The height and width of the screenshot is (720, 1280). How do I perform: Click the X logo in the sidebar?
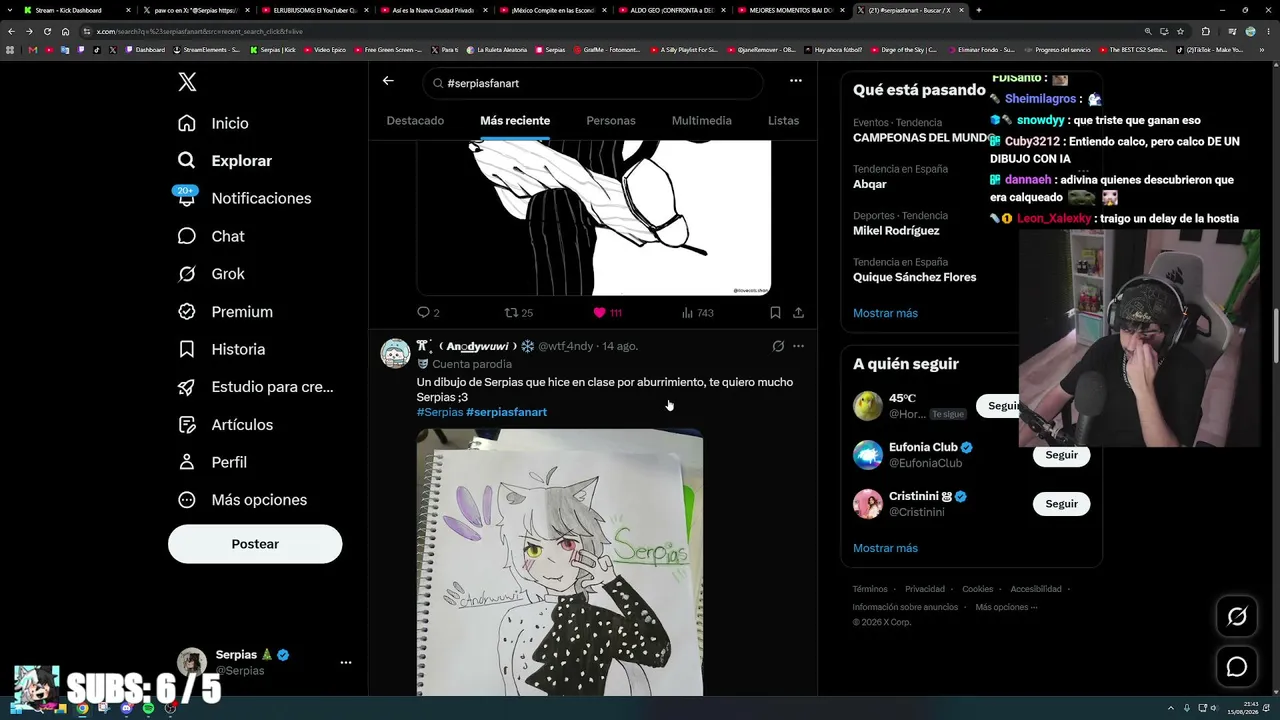[x=187, y=82]
